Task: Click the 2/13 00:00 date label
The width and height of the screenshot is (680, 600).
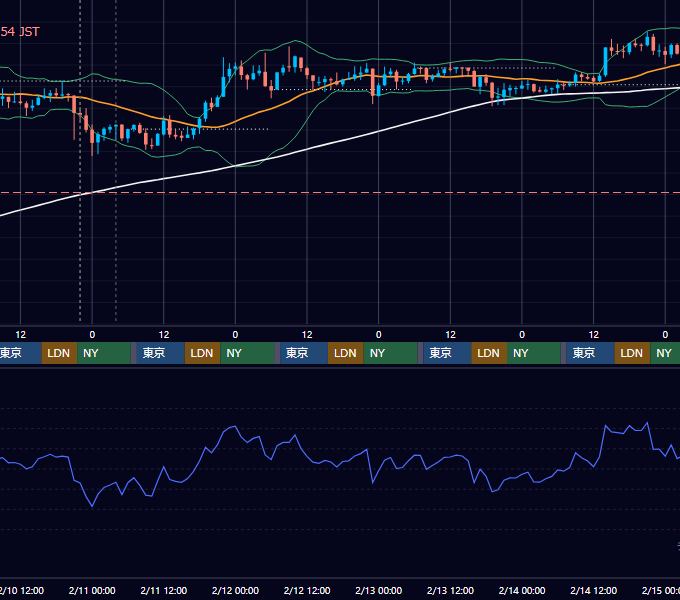Action: [x=379, y=590]
